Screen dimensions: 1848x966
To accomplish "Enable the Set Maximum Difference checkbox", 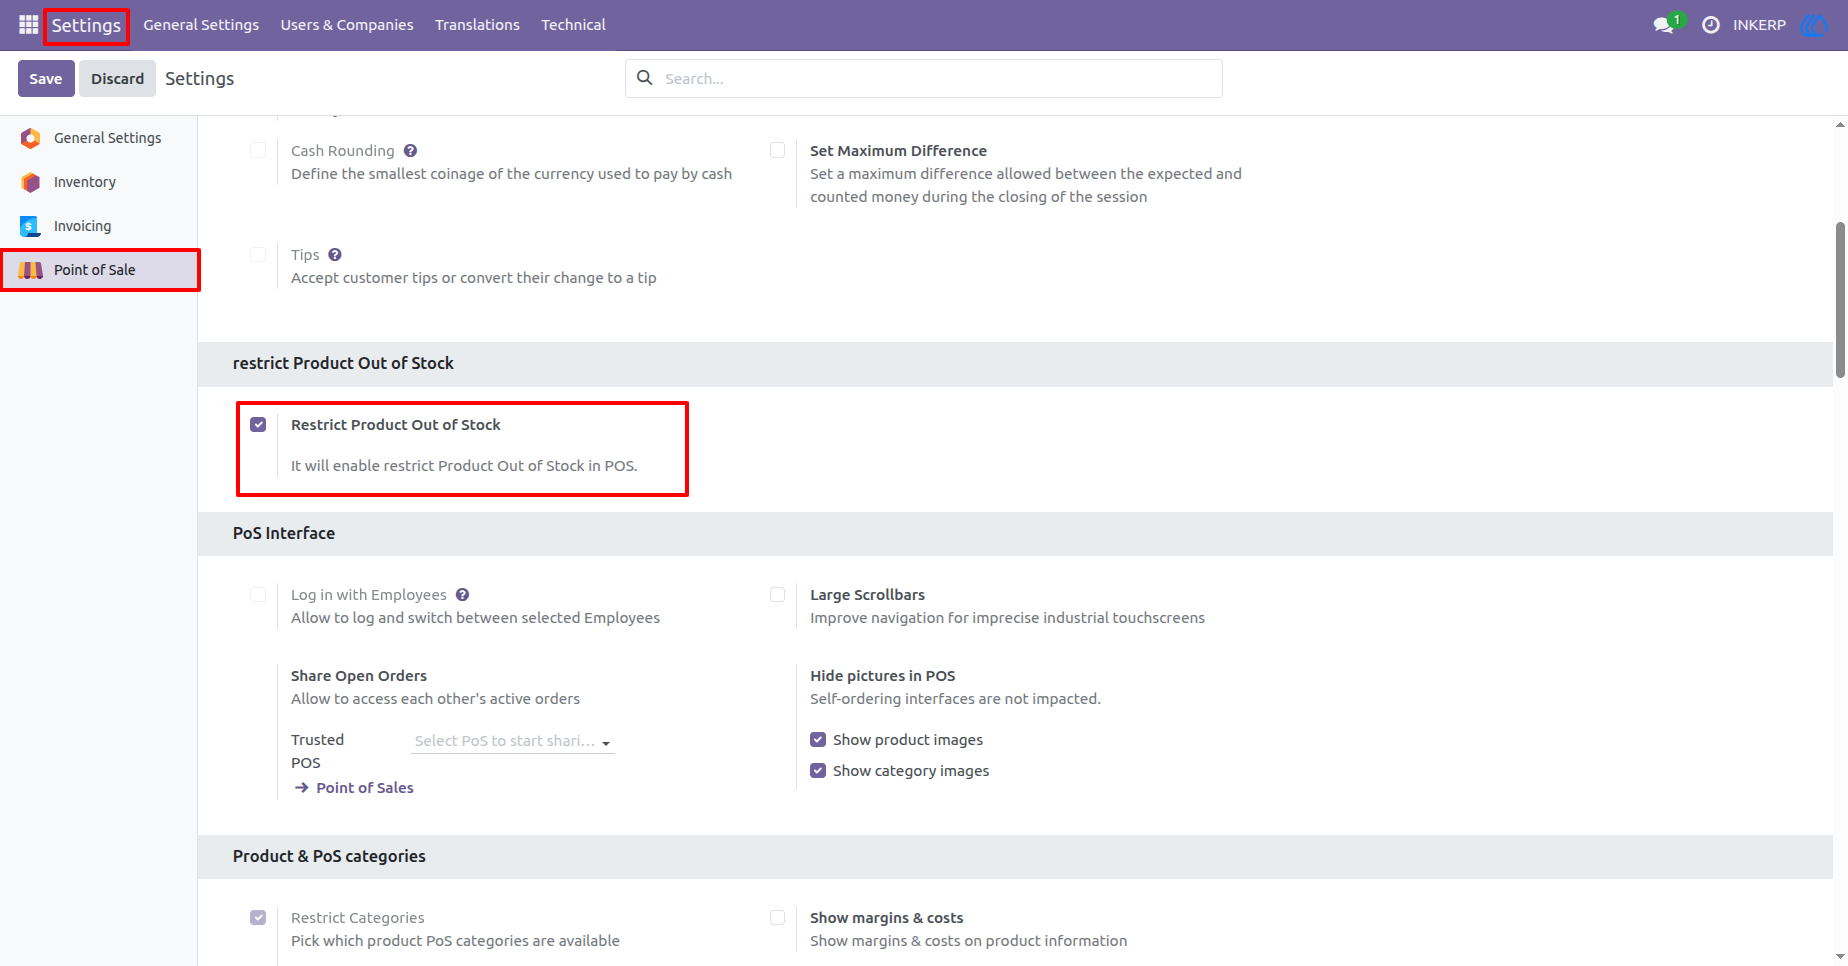I will pos(777,150).
